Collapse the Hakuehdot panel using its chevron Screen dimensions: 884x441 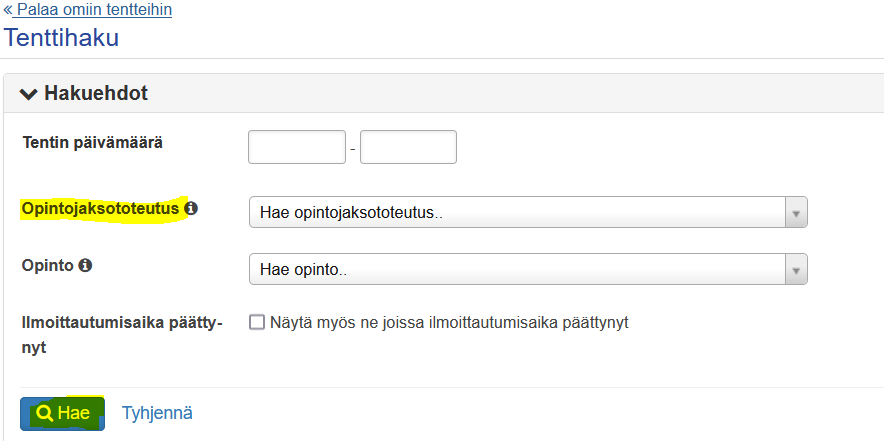(x=29, y=94)
